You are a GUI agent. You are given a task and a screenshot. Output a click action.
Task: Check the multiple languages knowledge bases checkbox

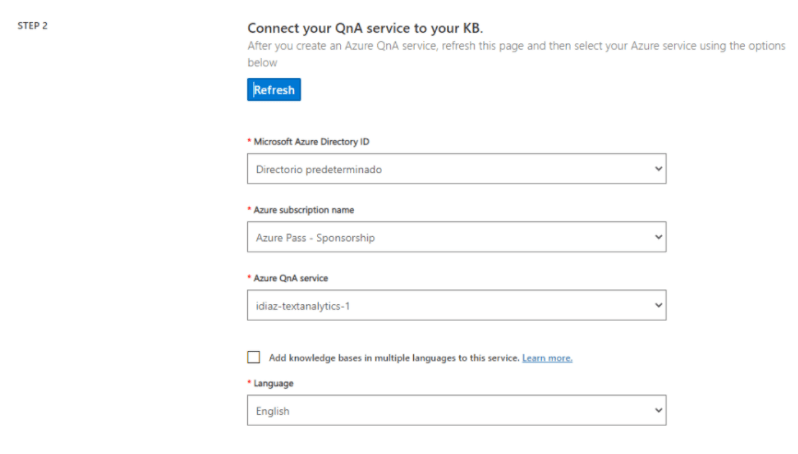253,357
